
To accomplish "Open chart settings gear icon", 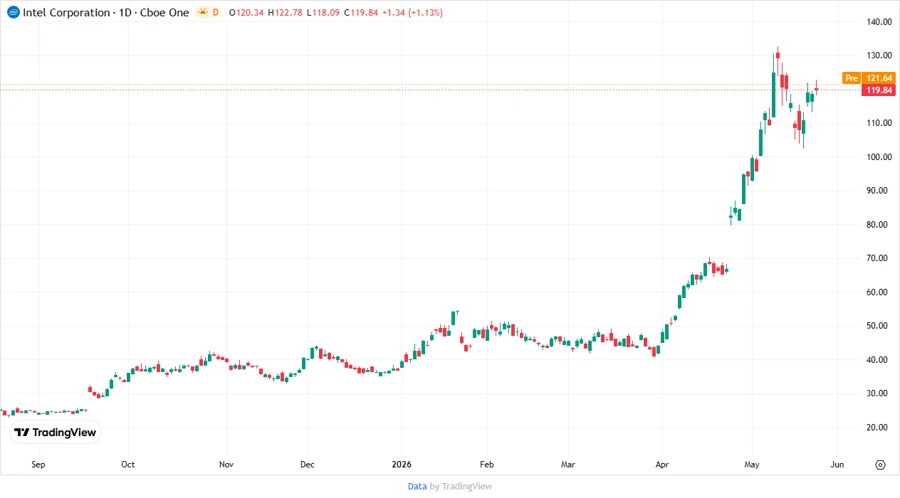I will (880, 465).
